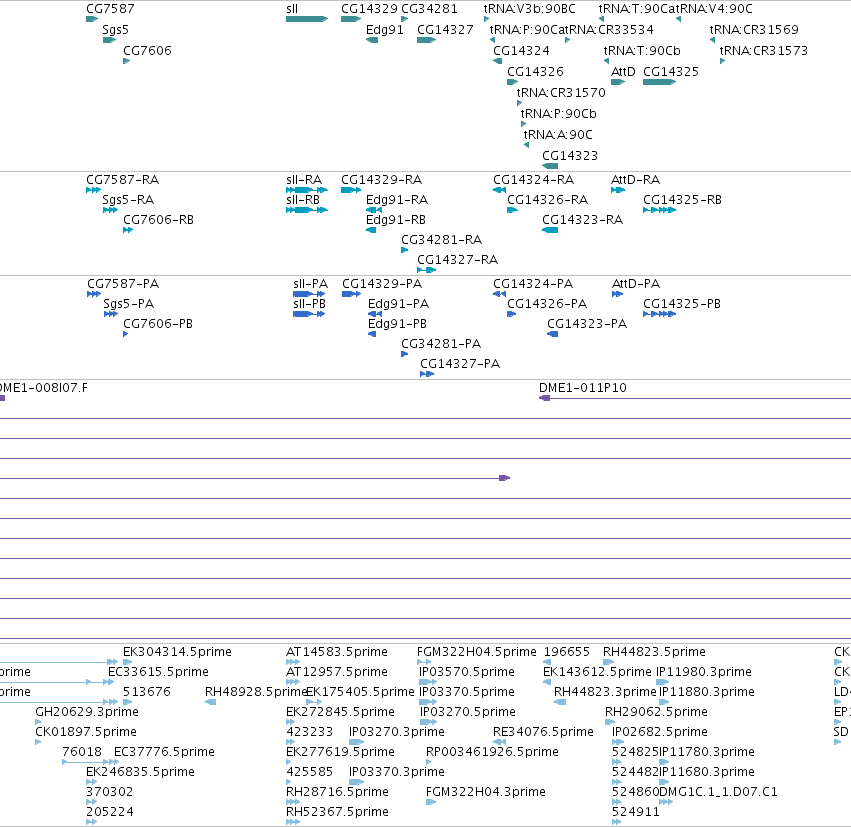Select the CG7587 gene label

110,9
